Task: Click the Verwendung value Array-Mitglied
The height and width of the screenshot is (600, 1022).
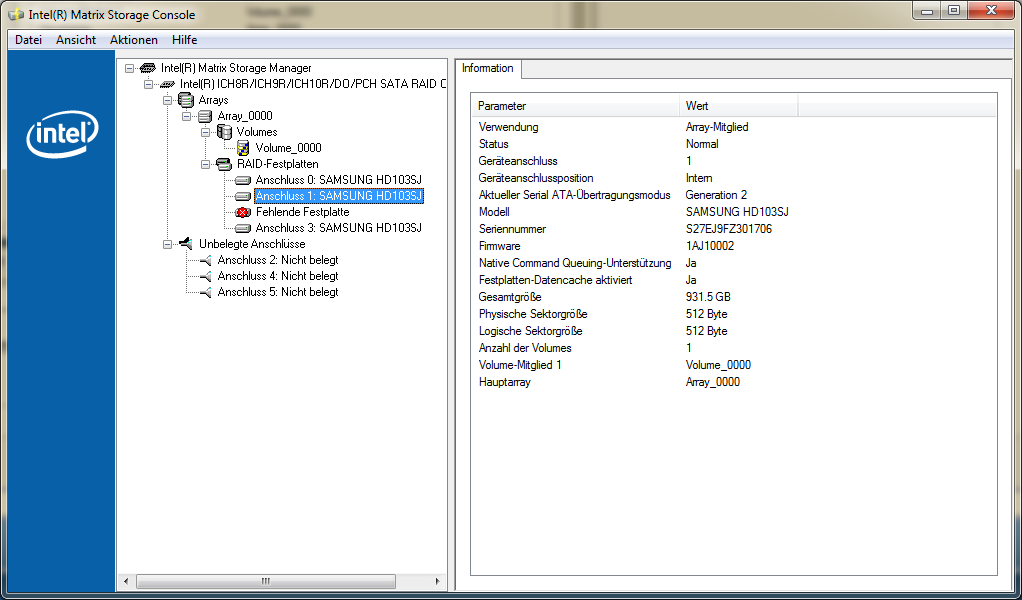Action: (x=717, y=127)
